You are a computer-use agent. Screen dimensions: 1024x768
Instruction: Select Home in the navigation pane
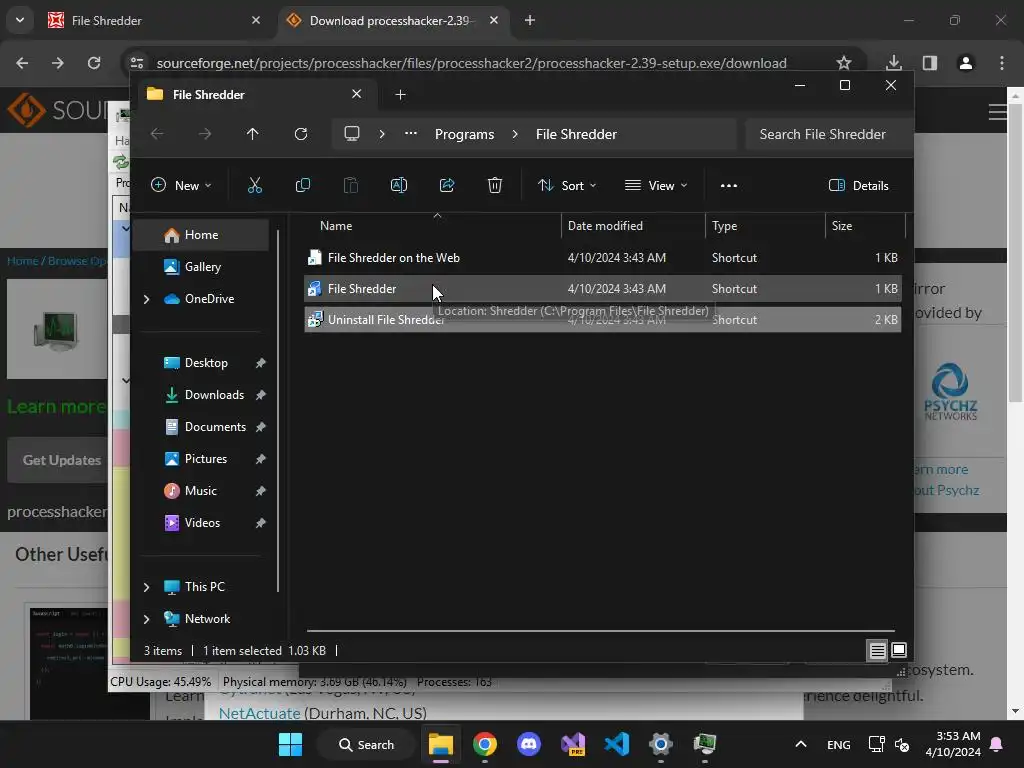tap(201, 235)
